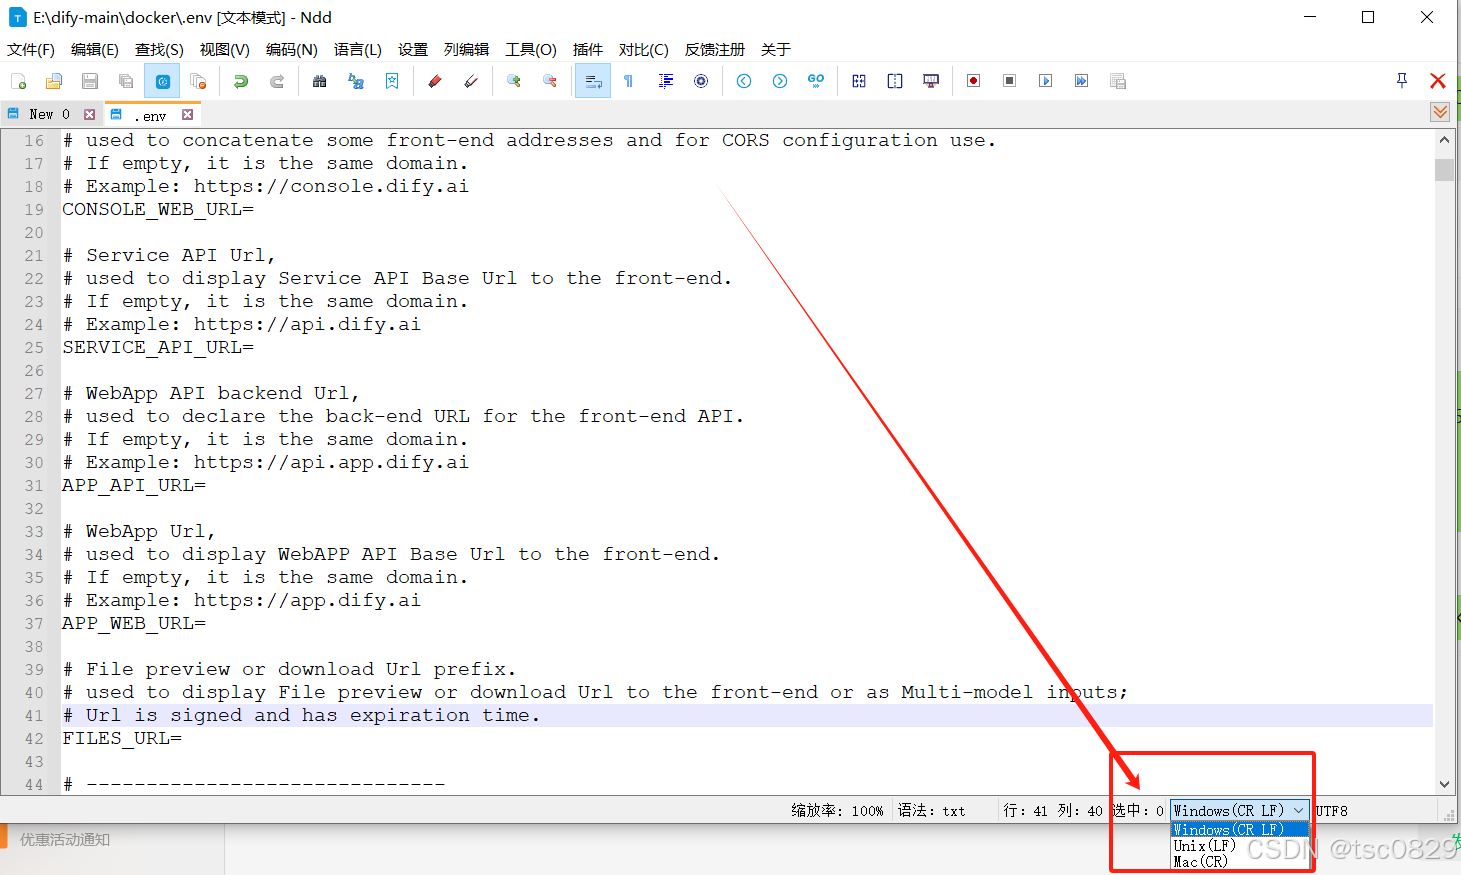Click the Zoom In magnifier icon

513,81
